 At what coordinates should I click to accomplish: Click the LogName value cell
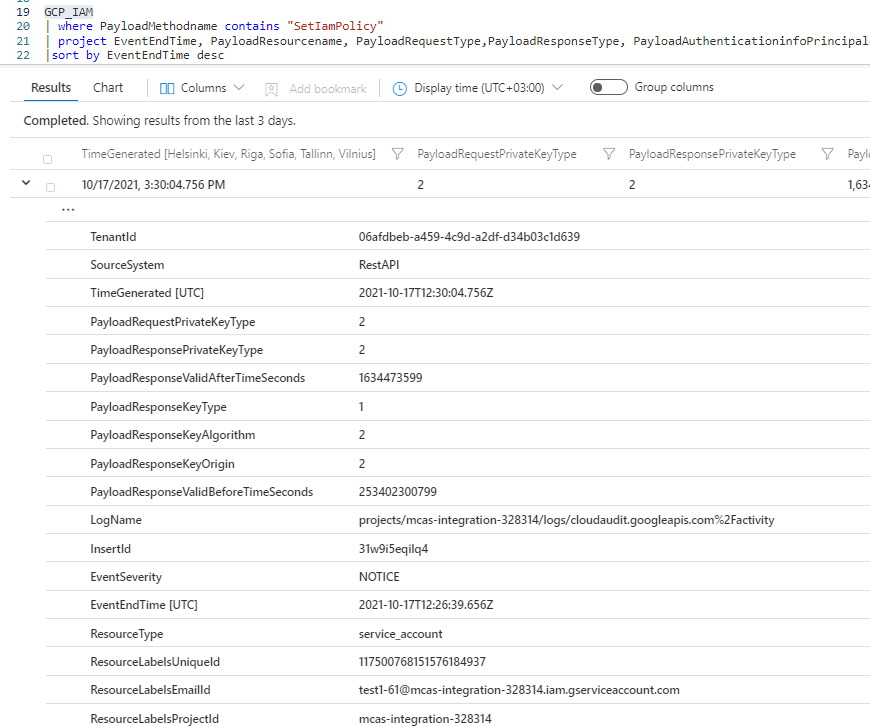[566, 520]
